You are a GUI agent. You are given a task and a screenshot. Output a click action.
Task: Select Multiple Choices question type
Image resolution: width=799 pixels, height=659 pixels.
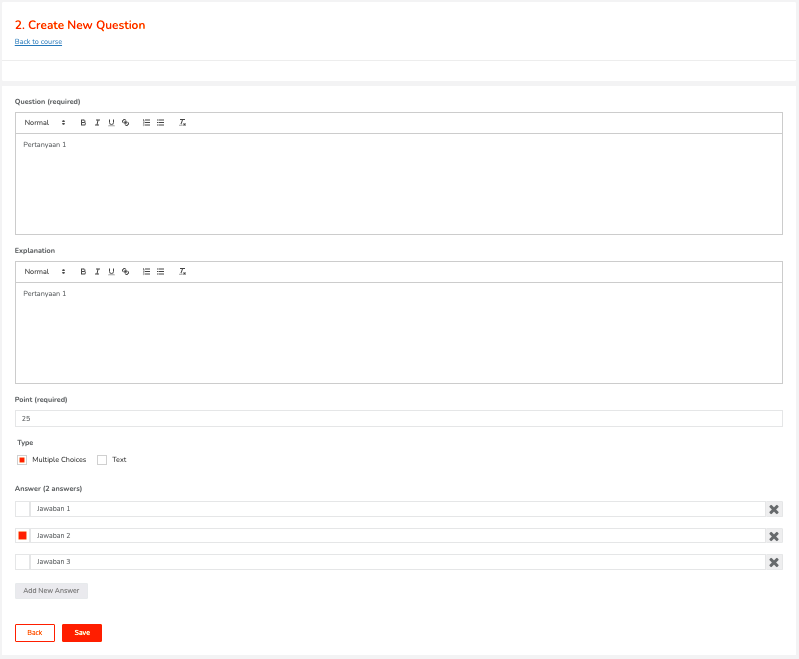22,460
